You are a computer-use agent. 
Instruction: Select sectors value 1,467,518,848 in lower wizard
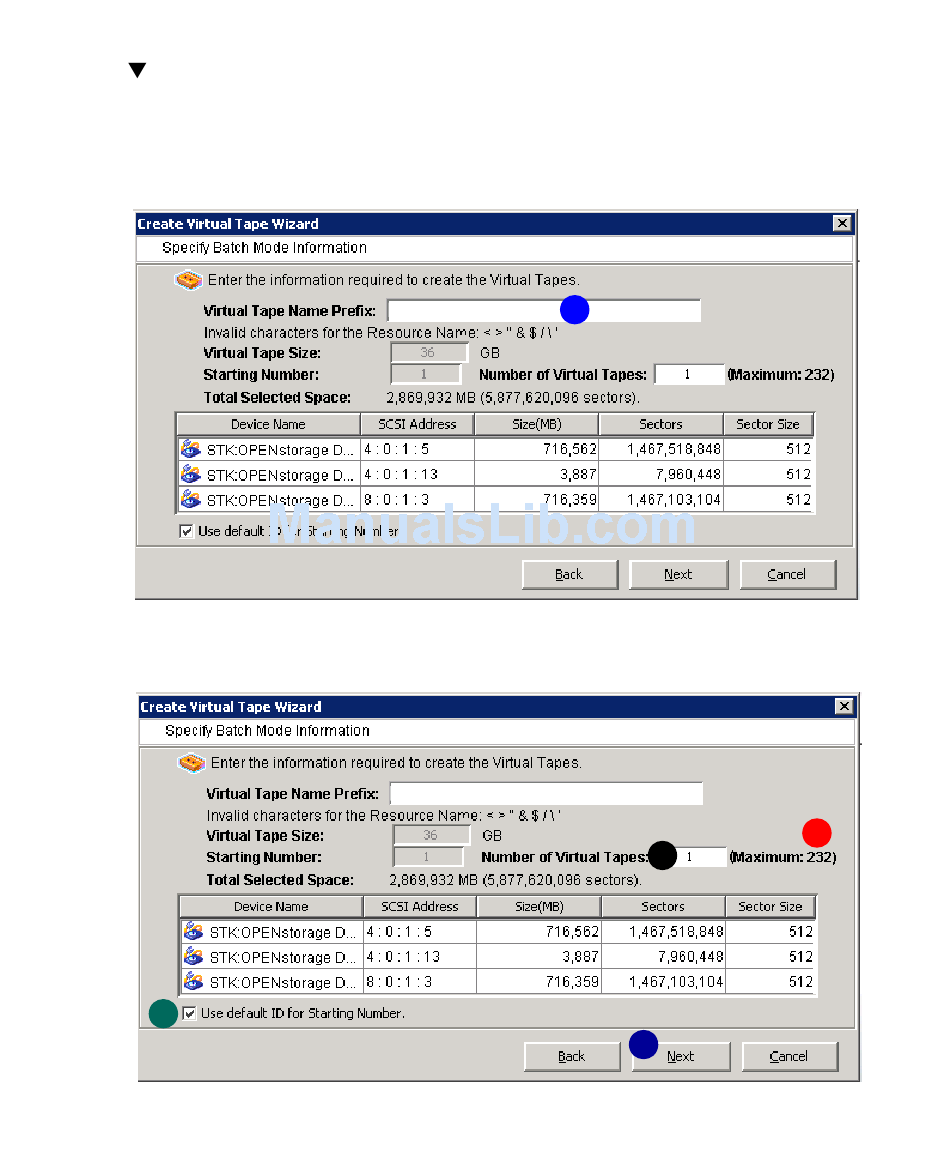coord(676,932)
